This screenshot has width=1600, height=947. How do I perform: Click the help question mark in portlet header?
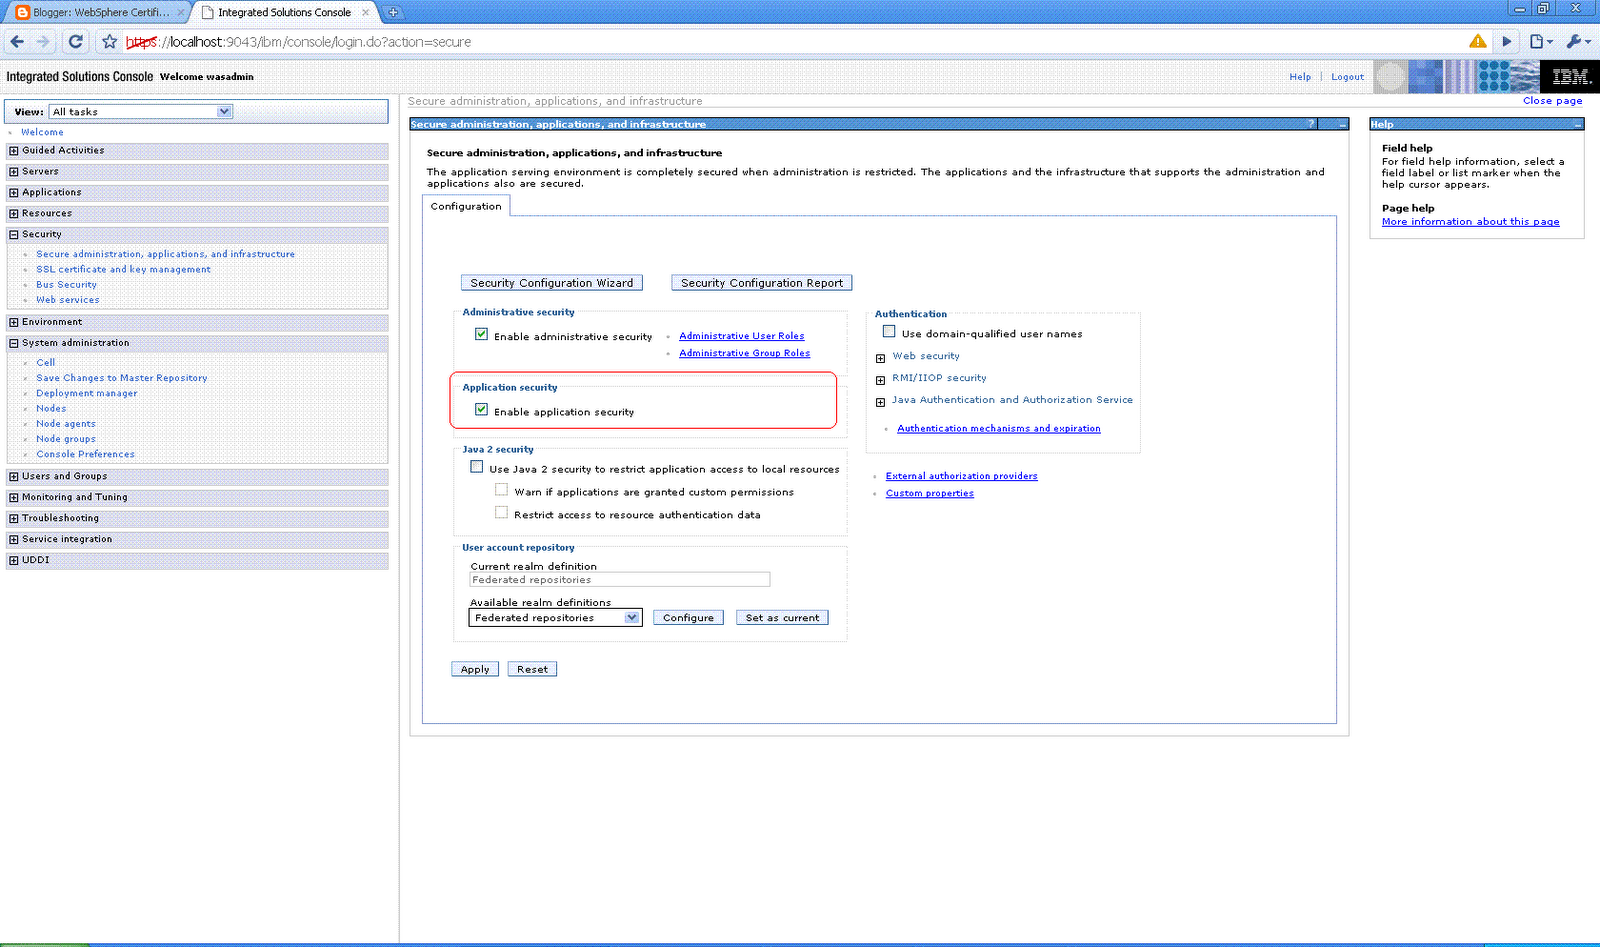tap(1311, 124)
